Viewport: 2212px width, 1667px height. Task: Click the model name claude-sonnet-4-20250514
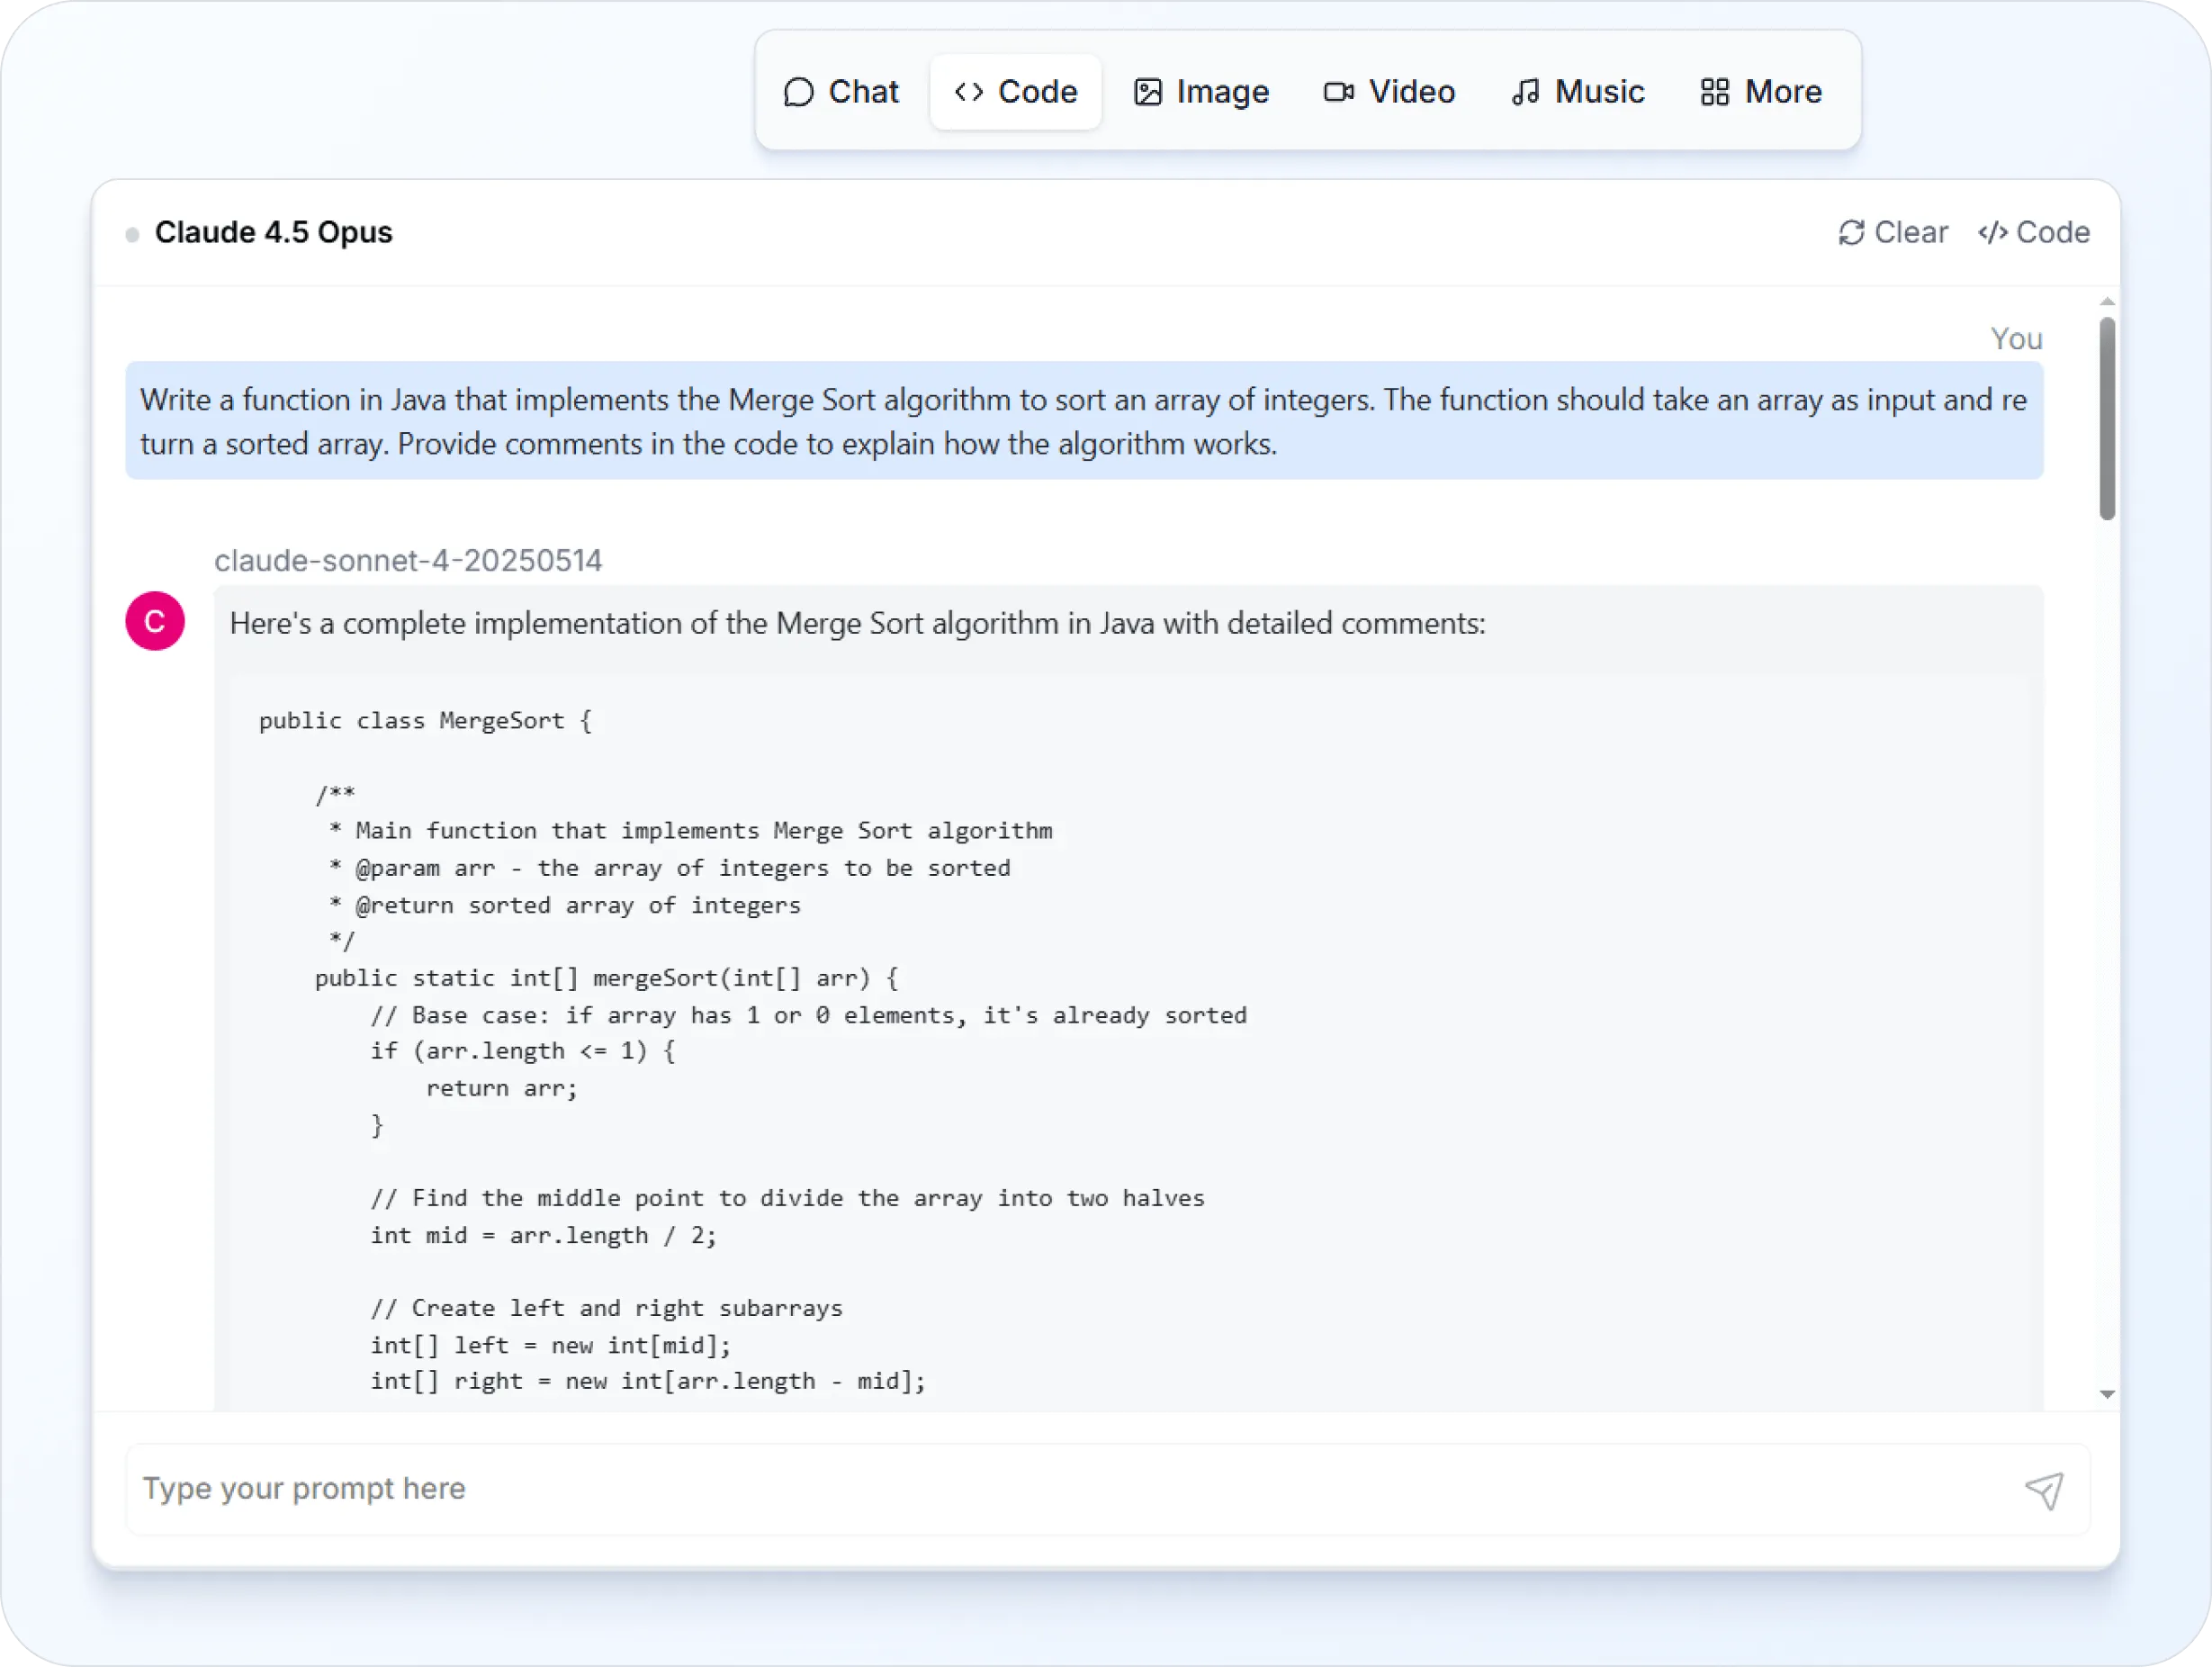(408, 560)
